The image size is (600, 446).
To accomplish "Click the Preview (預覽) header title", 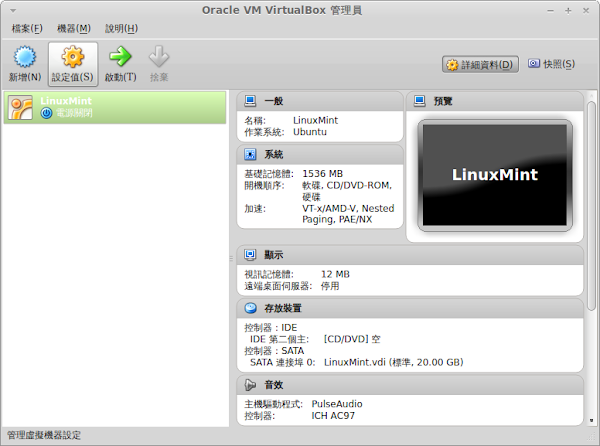I will 443,101.
